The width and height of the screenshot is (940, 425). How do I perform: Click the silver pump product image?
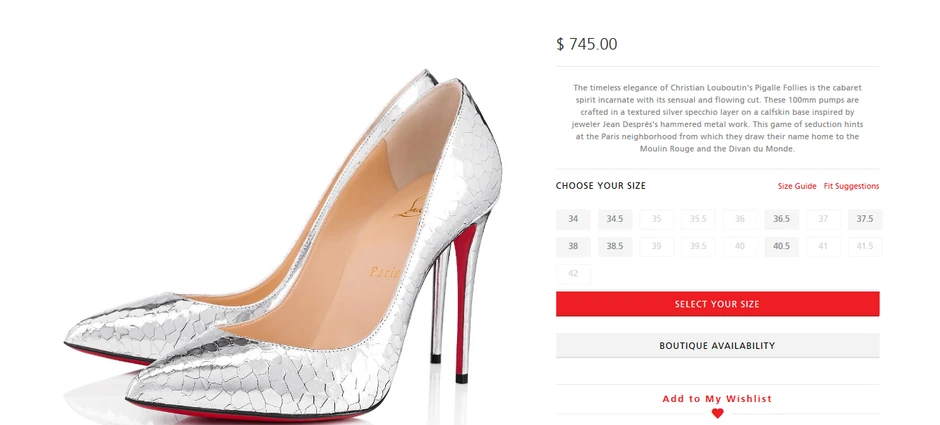[x=300, y=250]
